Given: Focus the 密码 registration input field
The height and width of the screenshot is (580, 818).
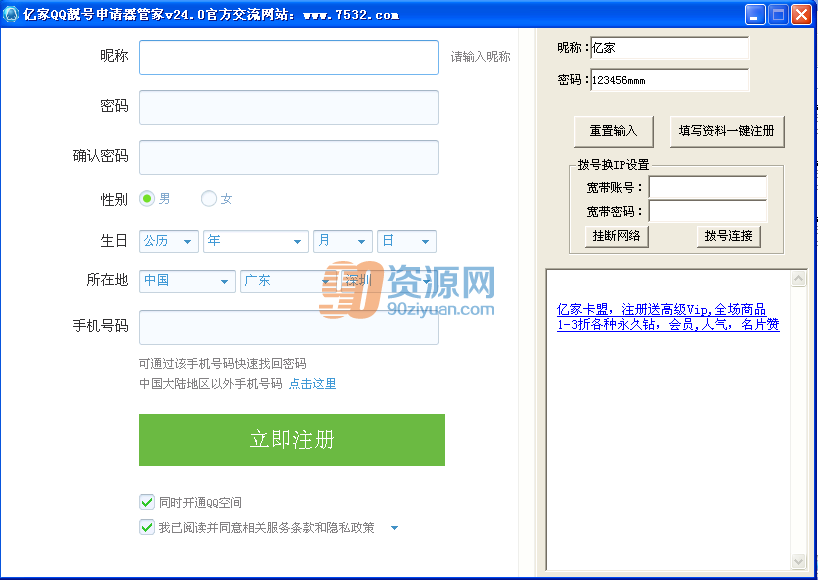Looking at the screenshot, I should pyautogui.click(x=288, y=107).
